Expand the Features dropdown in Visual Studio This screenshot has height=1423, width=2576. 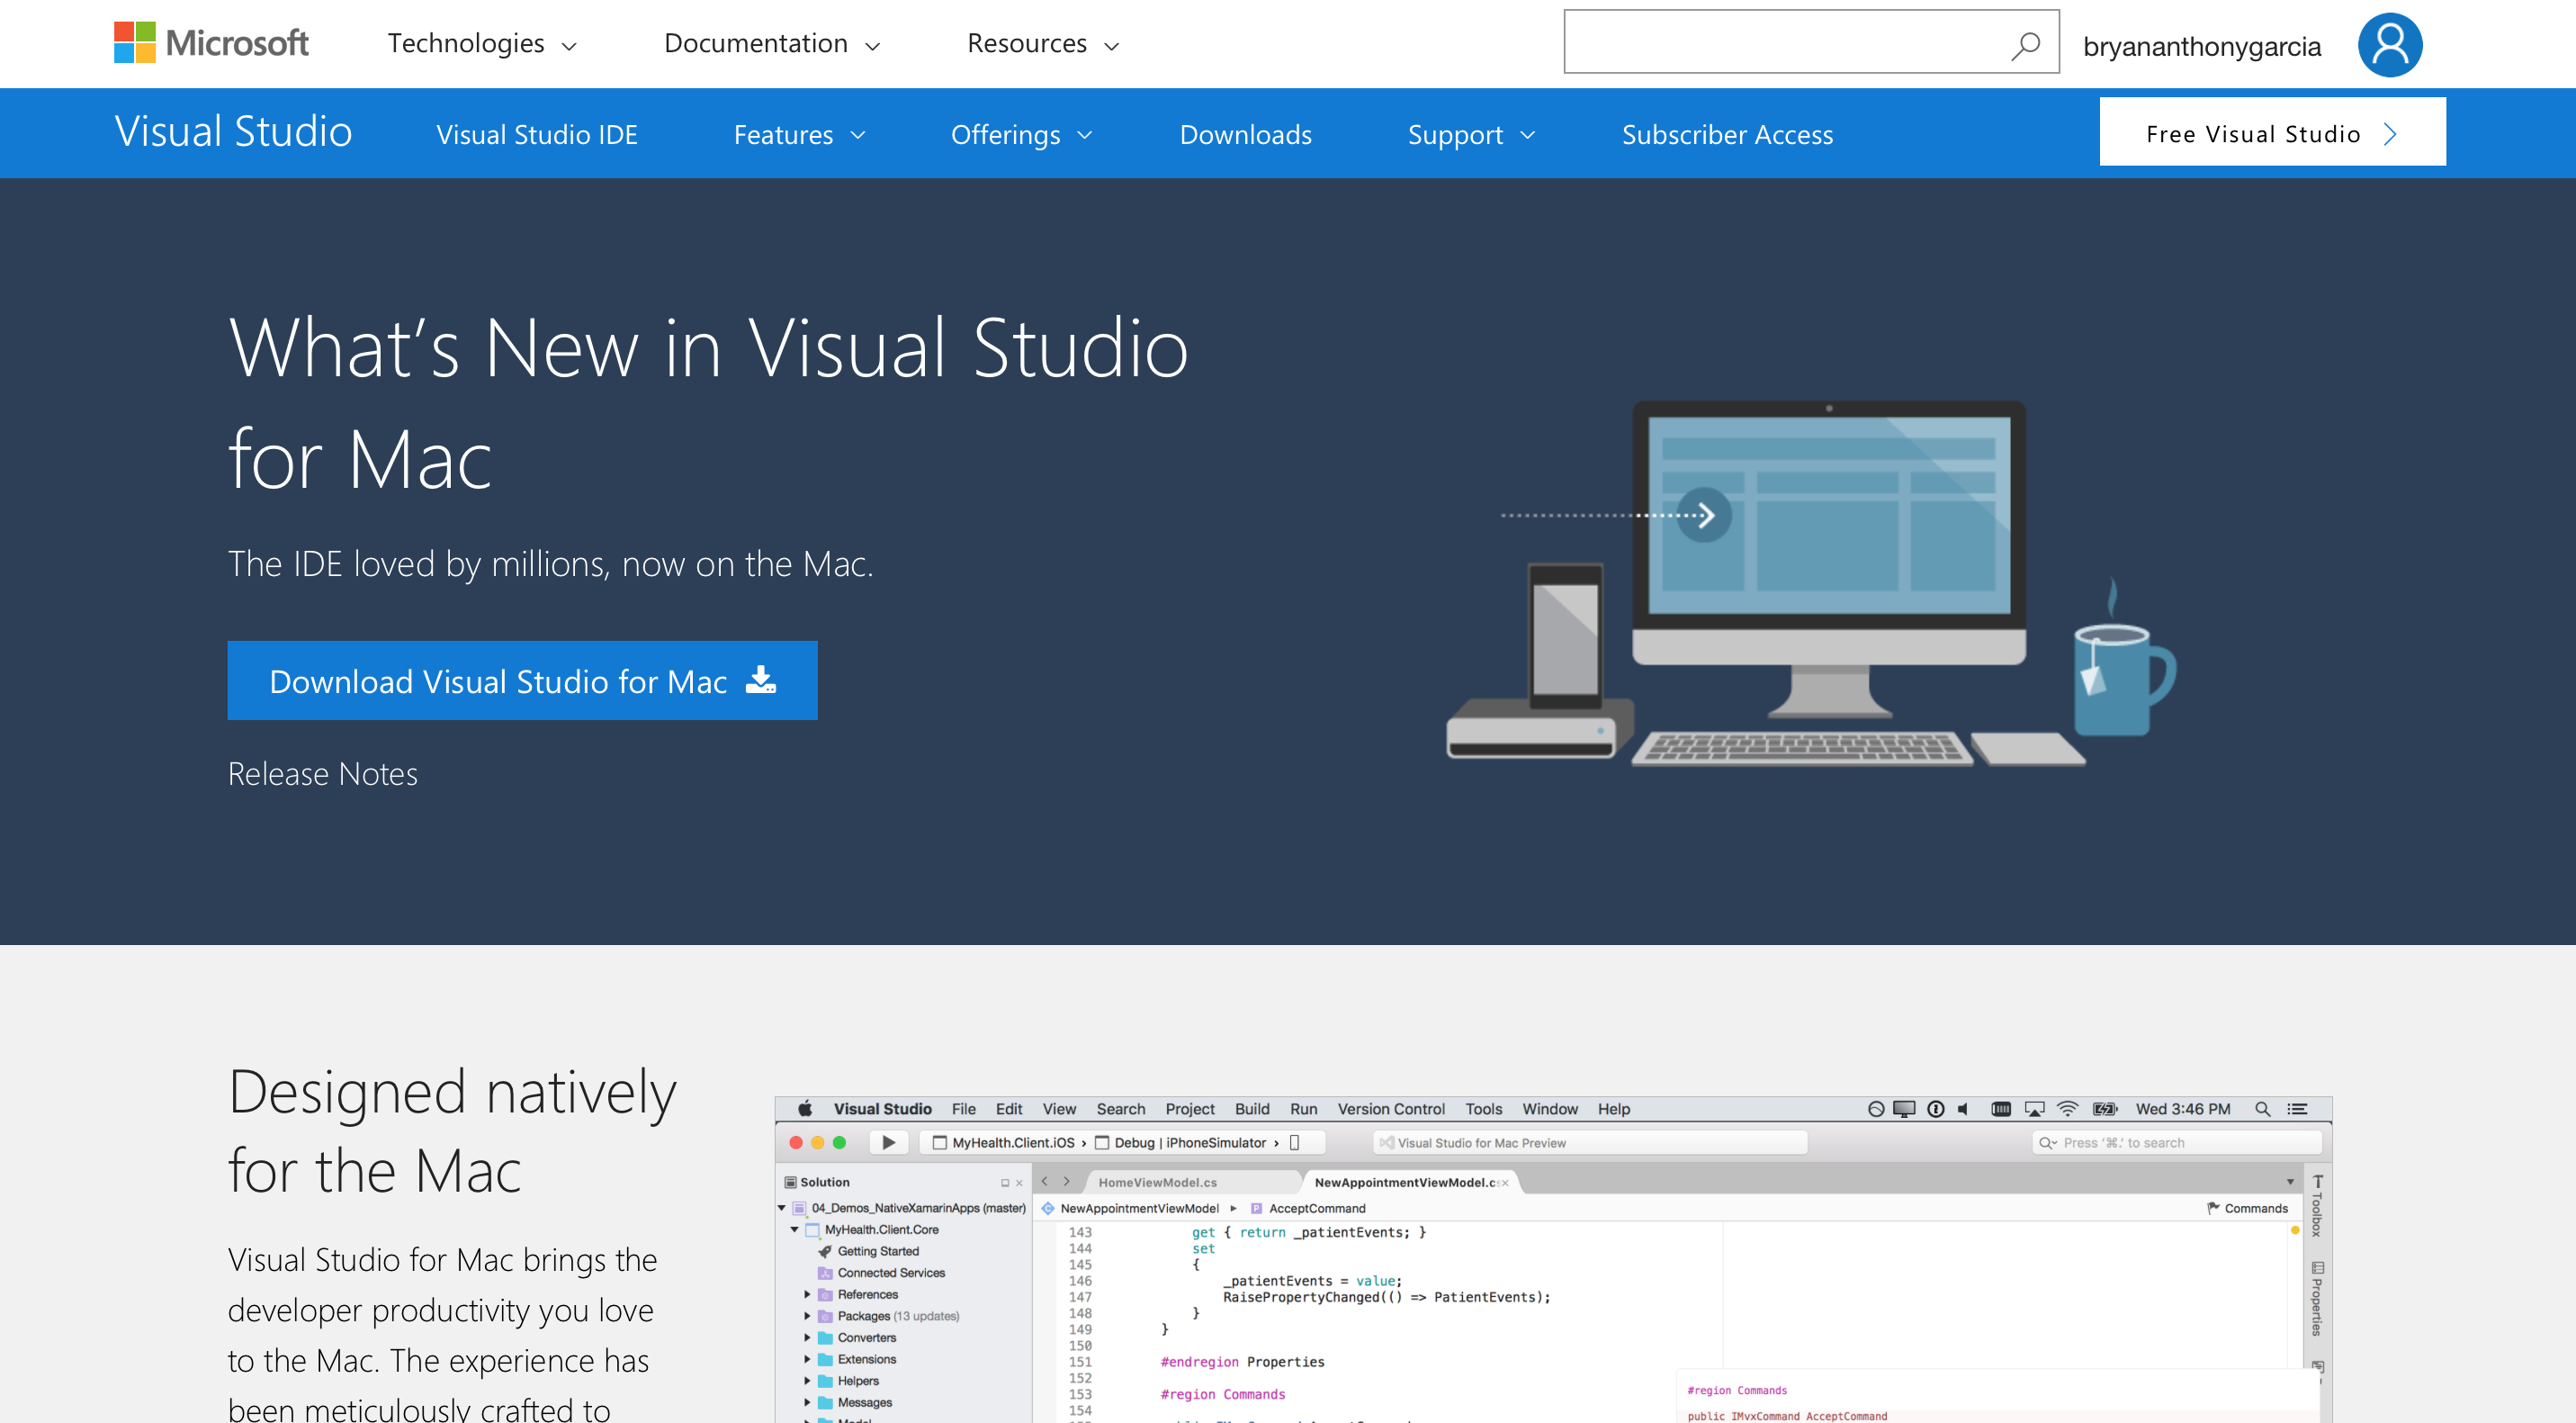tap(799, 131)
